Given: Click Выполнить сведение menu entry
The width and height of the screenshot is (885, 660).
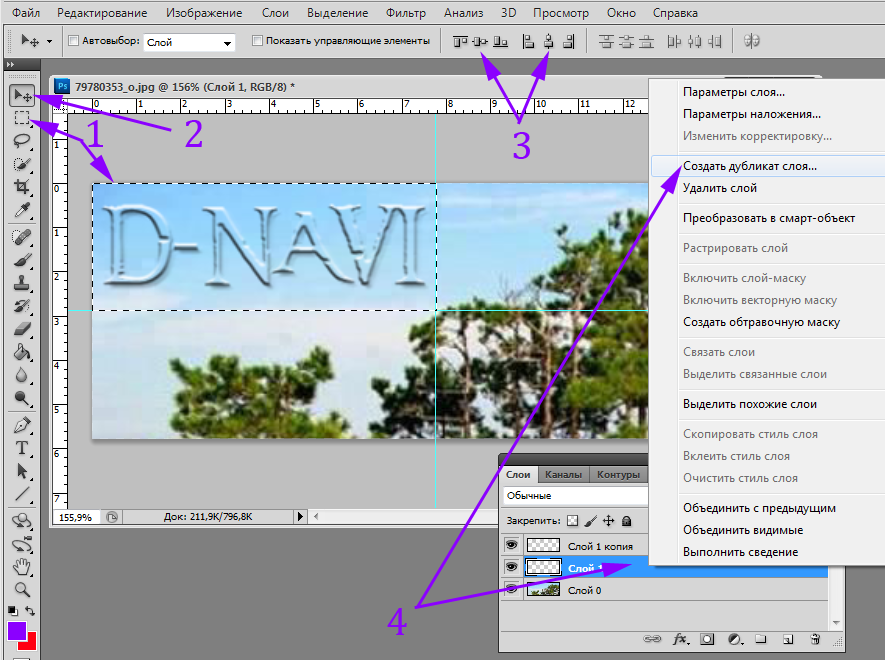Looking at the screenshot, I should (768, 552).
